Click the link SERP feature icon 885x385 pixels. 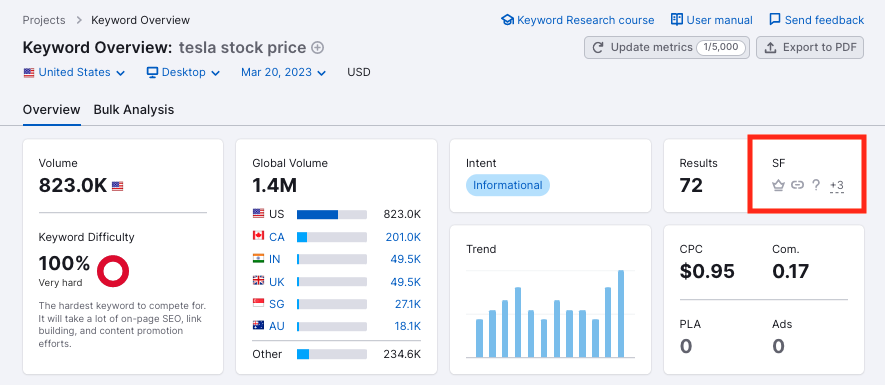pyautogui.click(x=797, y=185)
